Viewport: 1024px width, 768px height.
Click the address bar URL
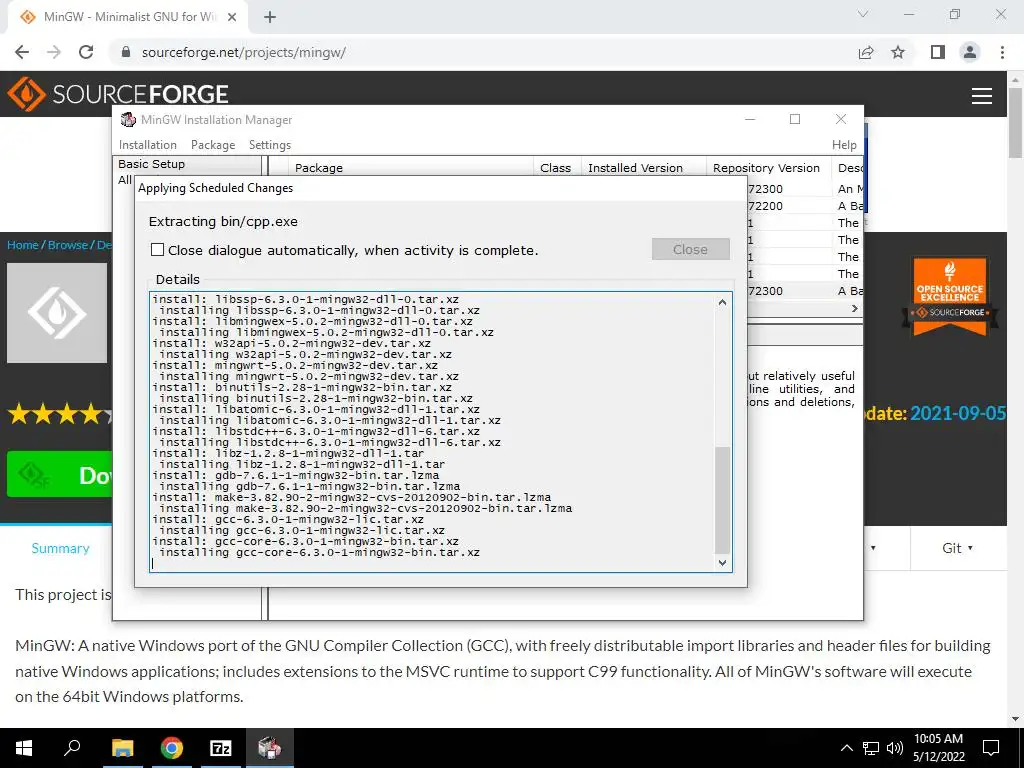click(244, 52)
